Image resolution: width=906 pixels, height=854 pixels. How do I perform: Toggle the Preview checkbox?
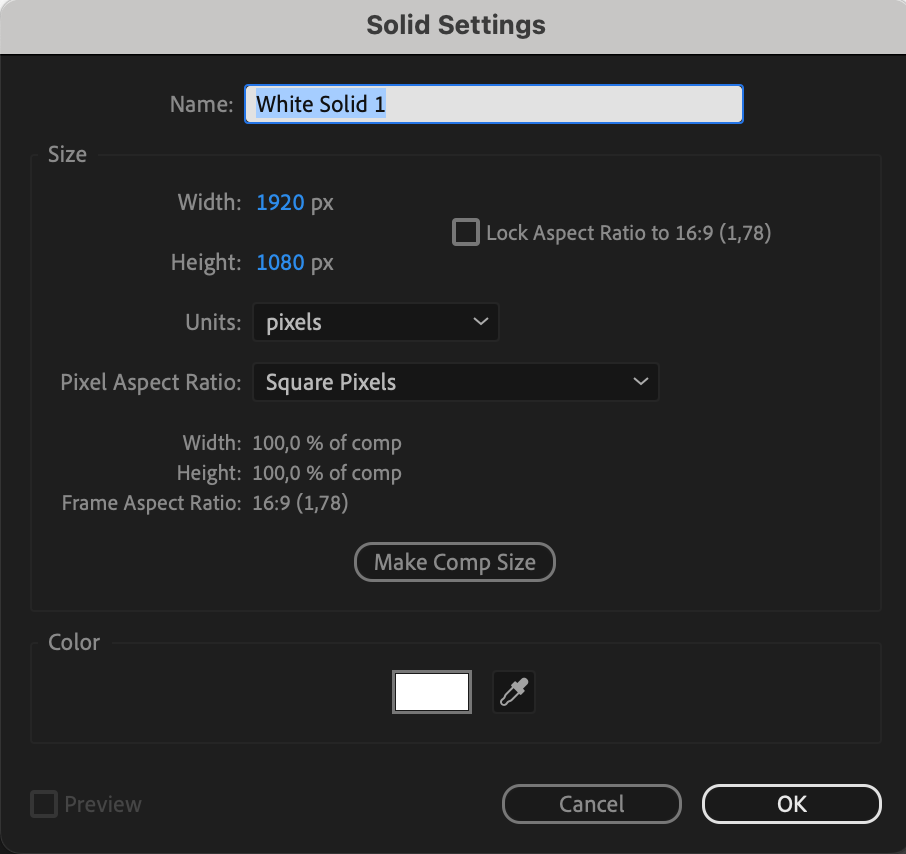(x=44, y=804)
